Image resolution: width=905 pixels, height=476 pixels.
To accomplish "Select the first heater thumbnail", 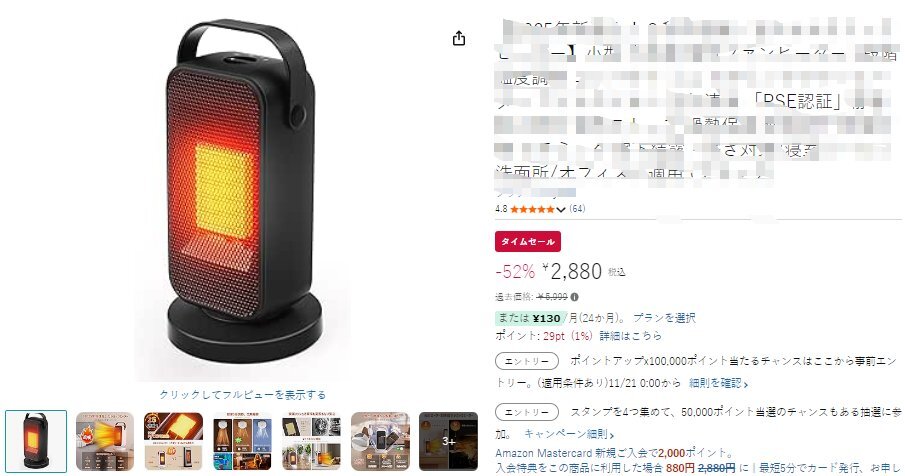I will click(36, 441).
